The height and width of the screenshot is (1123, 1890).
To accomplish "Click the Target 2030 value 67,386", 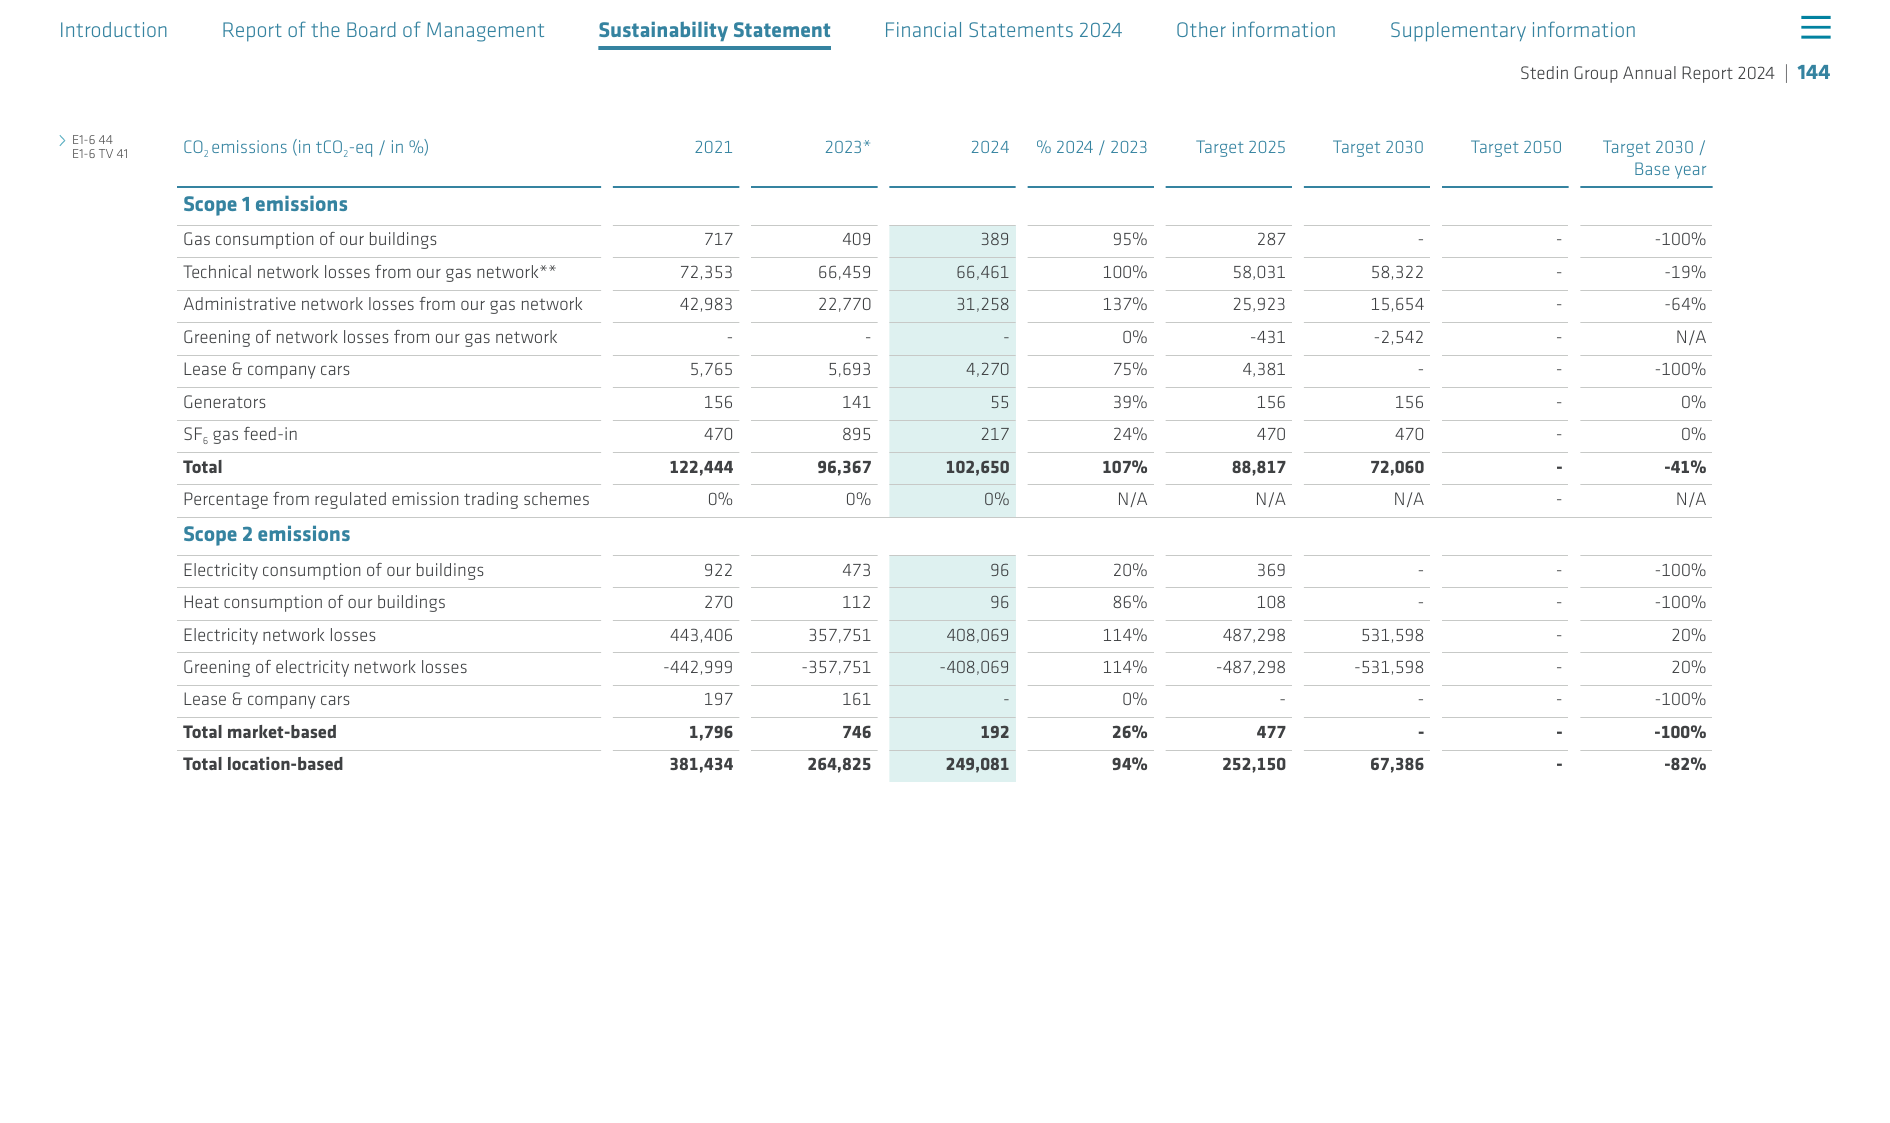I will tap(1396, 764).
